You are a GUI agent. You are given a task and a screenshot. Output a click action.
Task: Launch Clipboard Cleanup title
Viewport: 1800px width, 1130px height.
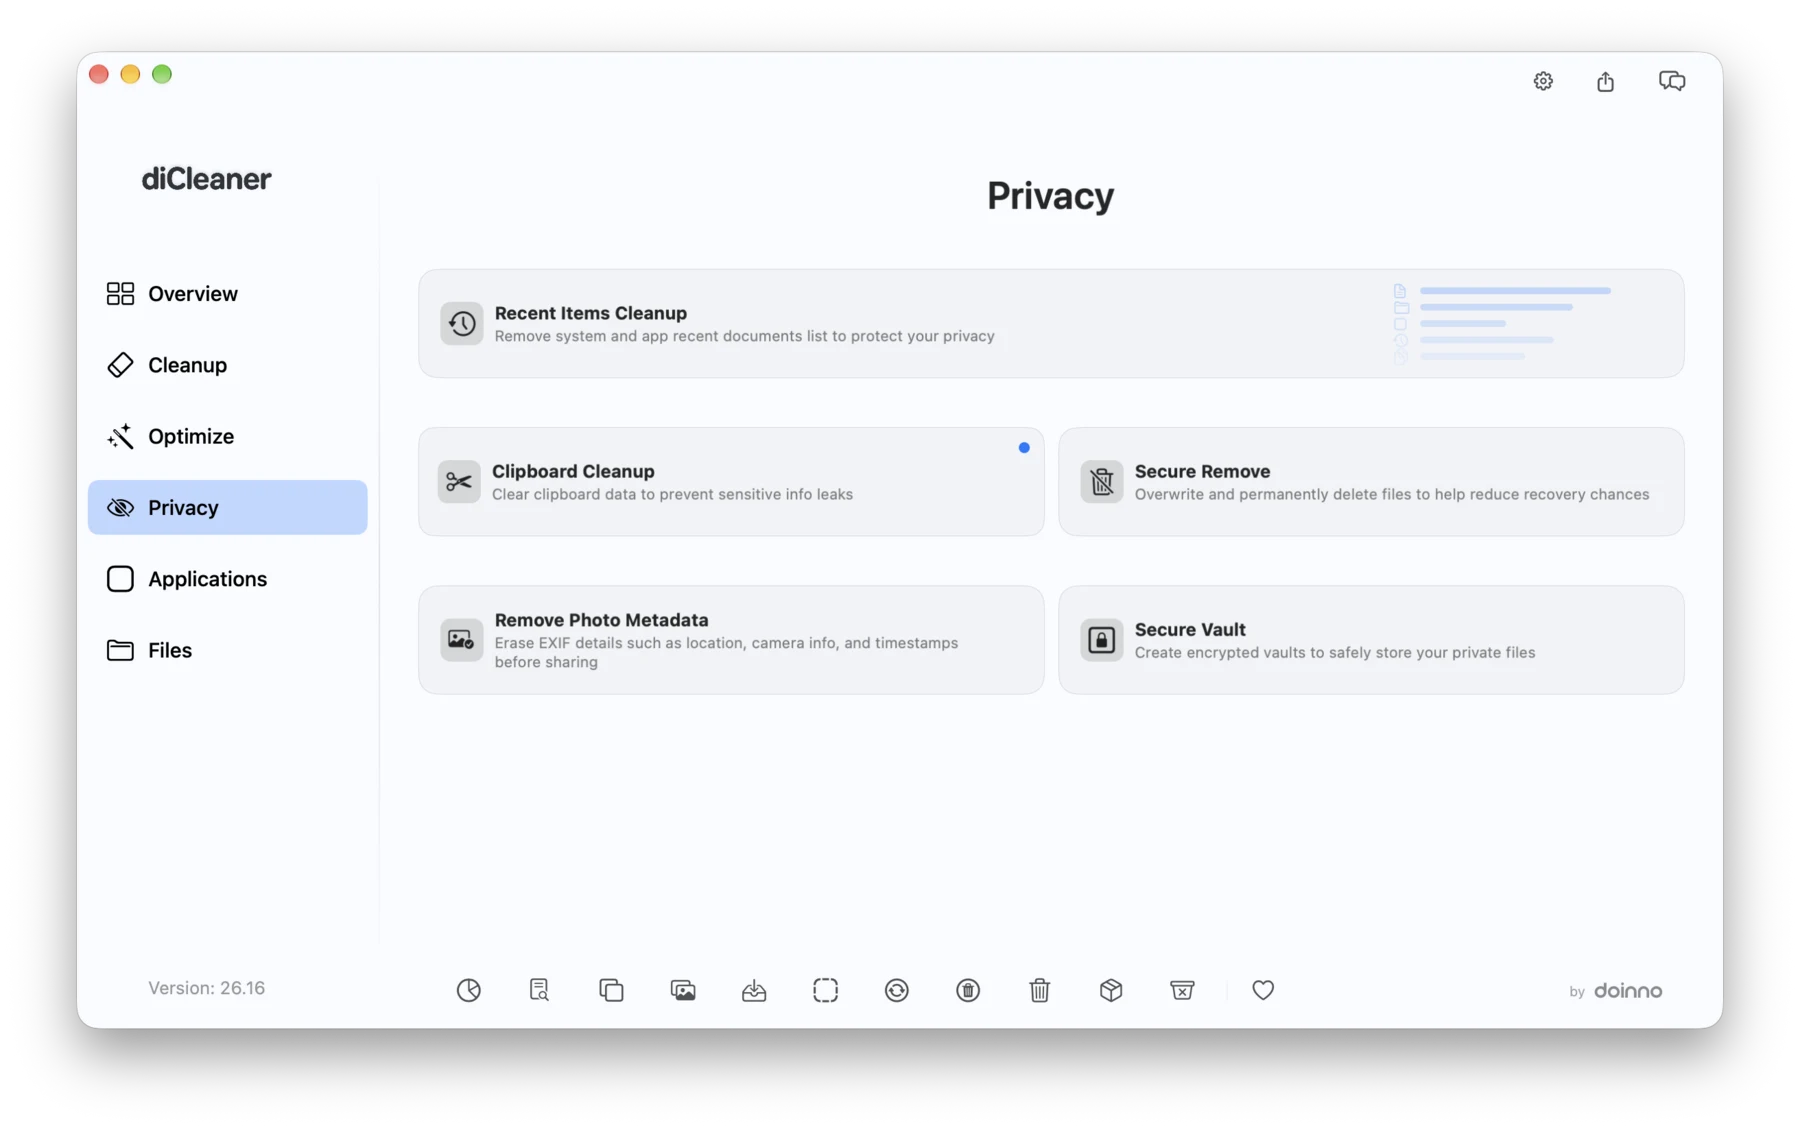point(573,471)
